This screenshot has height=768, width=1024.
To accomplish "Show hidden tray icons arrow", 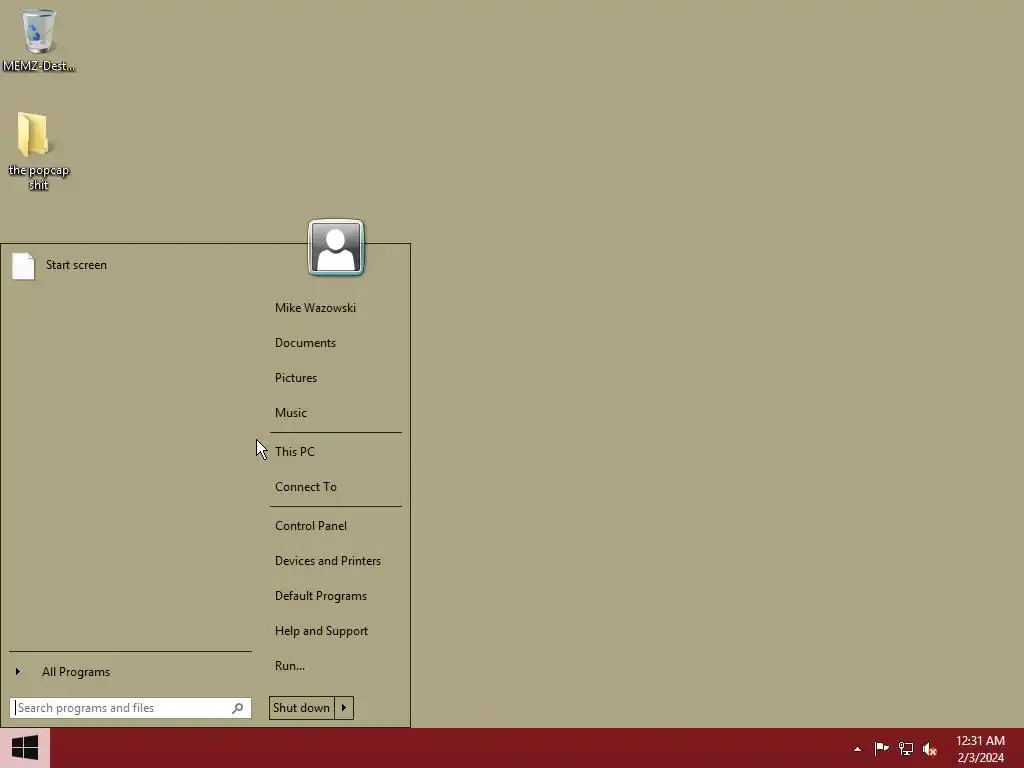I will [857, 749].
